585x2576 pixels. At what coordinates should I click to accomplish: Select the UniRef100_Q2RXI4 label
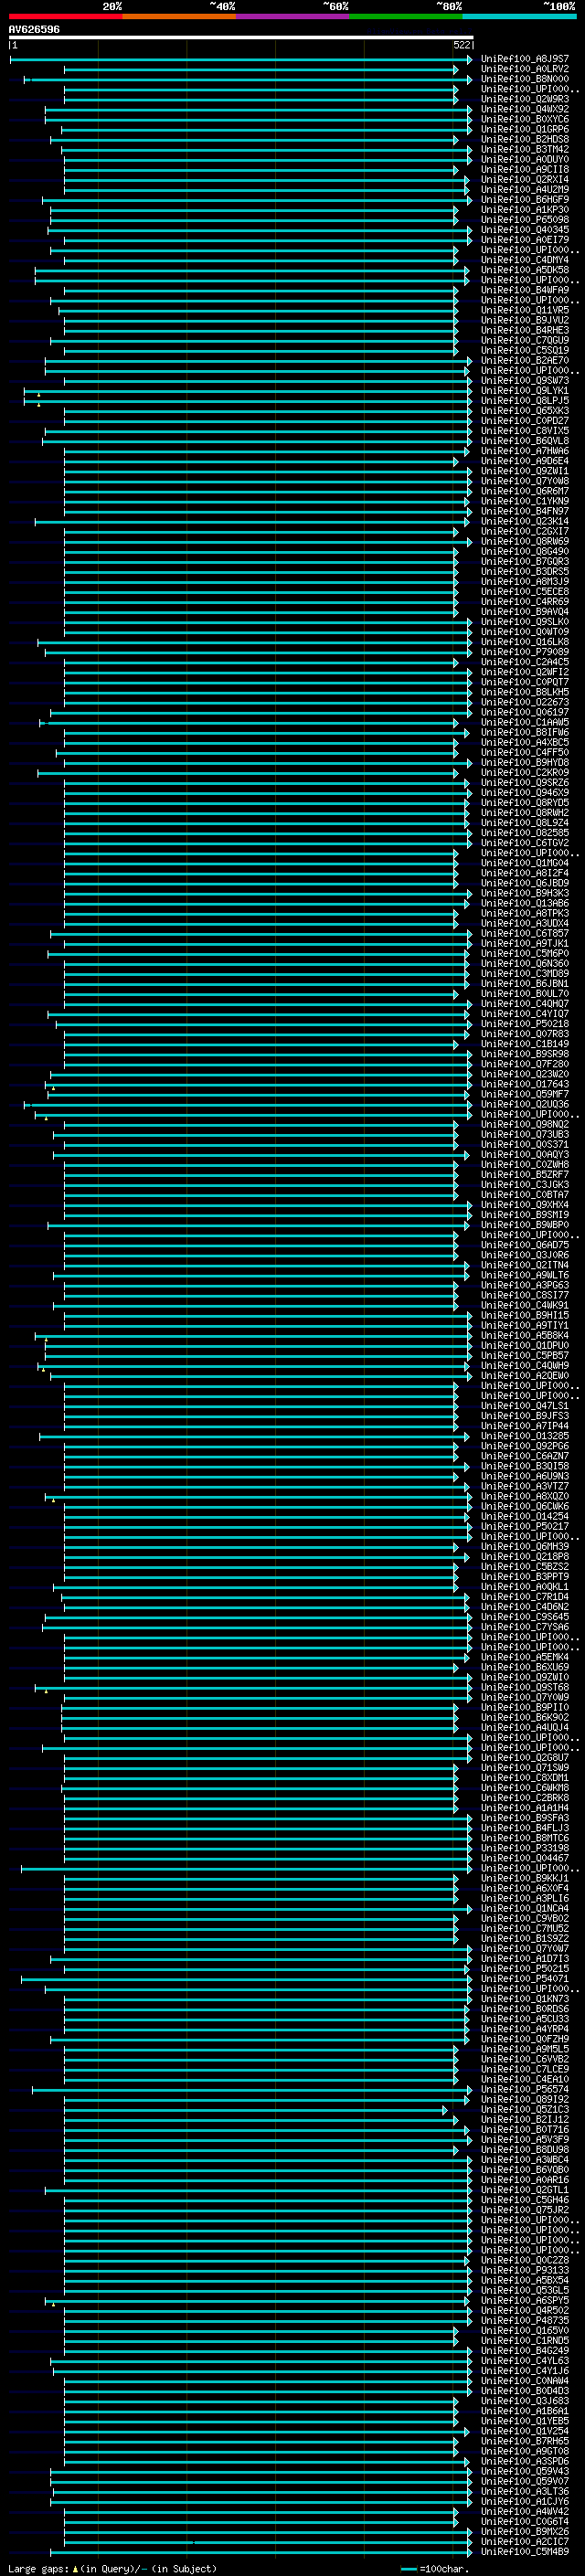[525, 180]
